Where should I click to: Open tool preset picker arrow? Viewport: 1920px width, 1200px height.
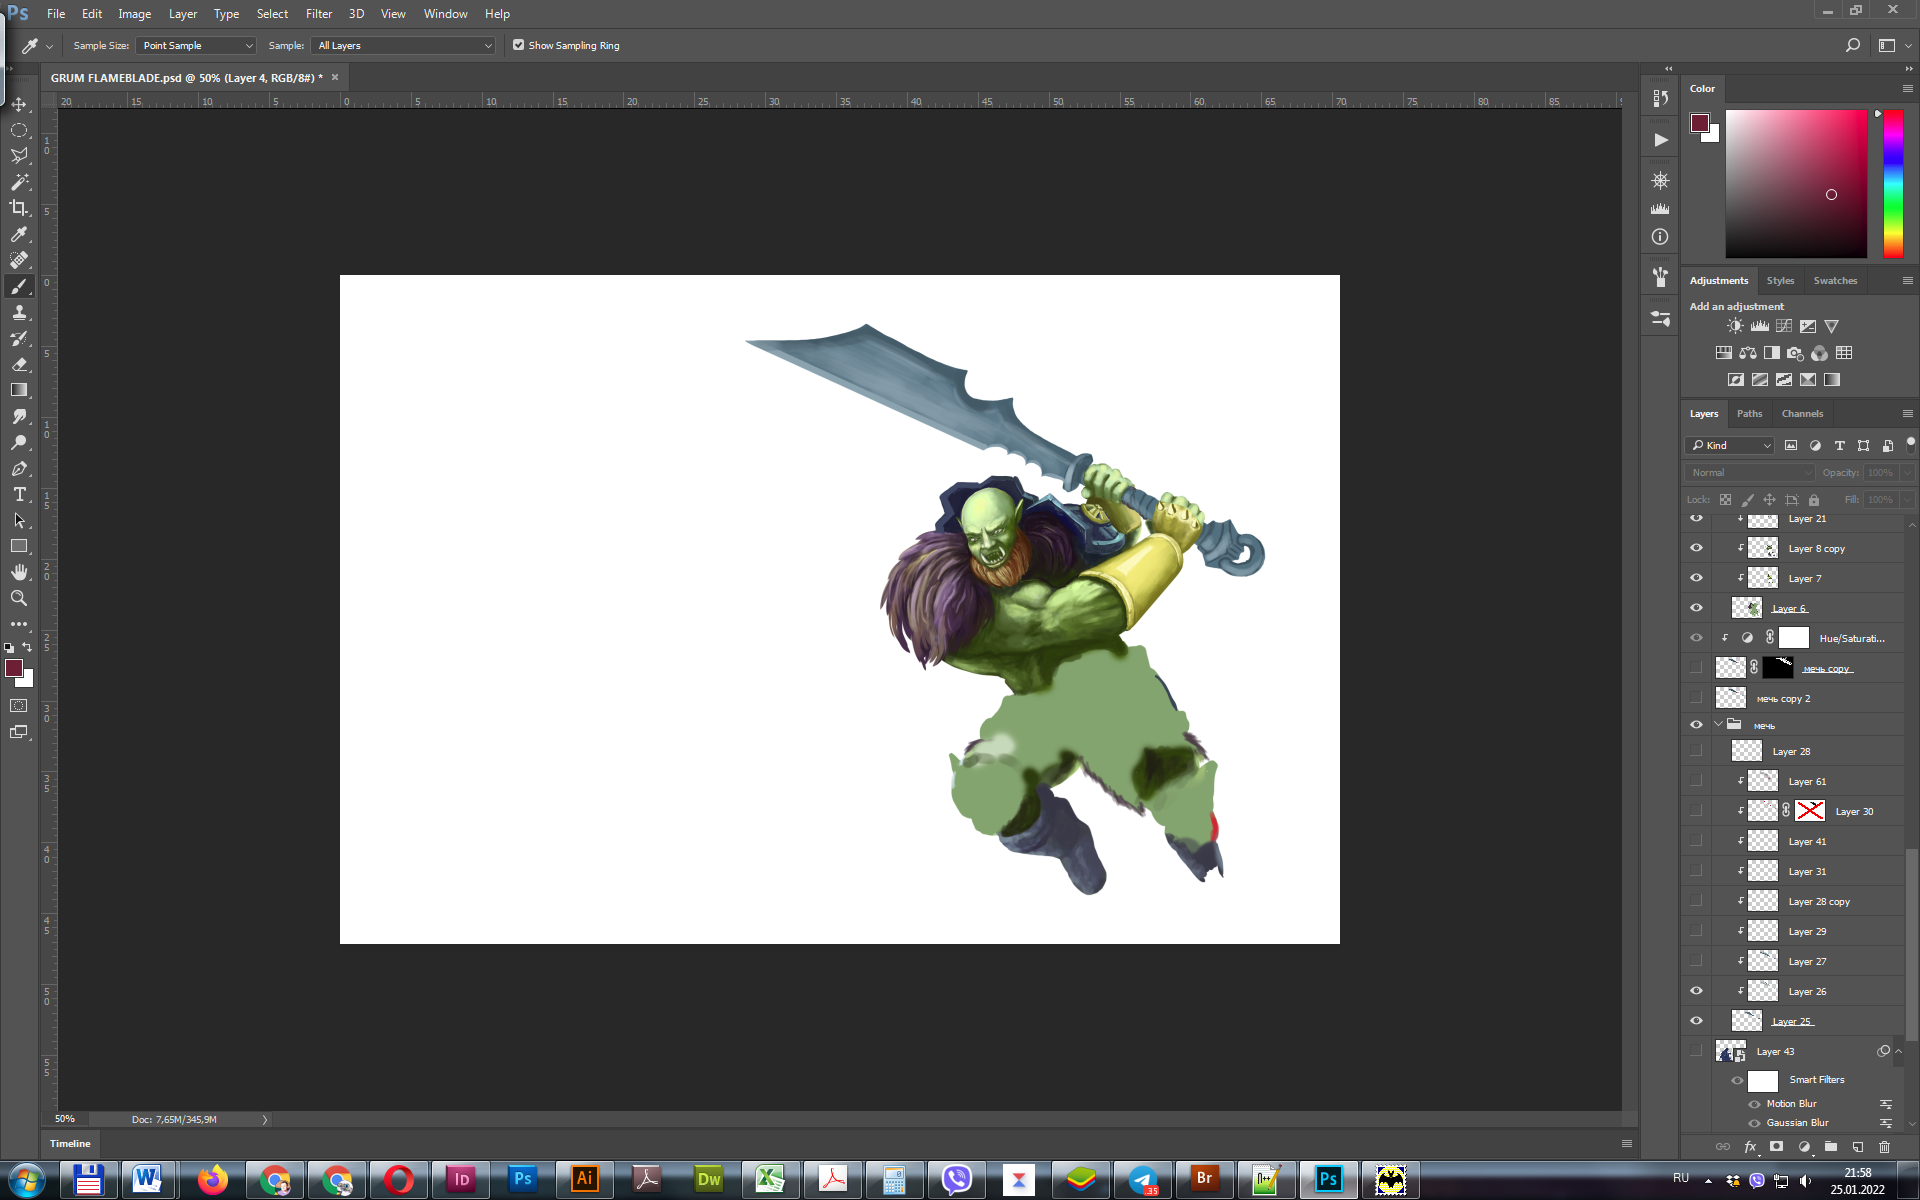click(49, 46)
